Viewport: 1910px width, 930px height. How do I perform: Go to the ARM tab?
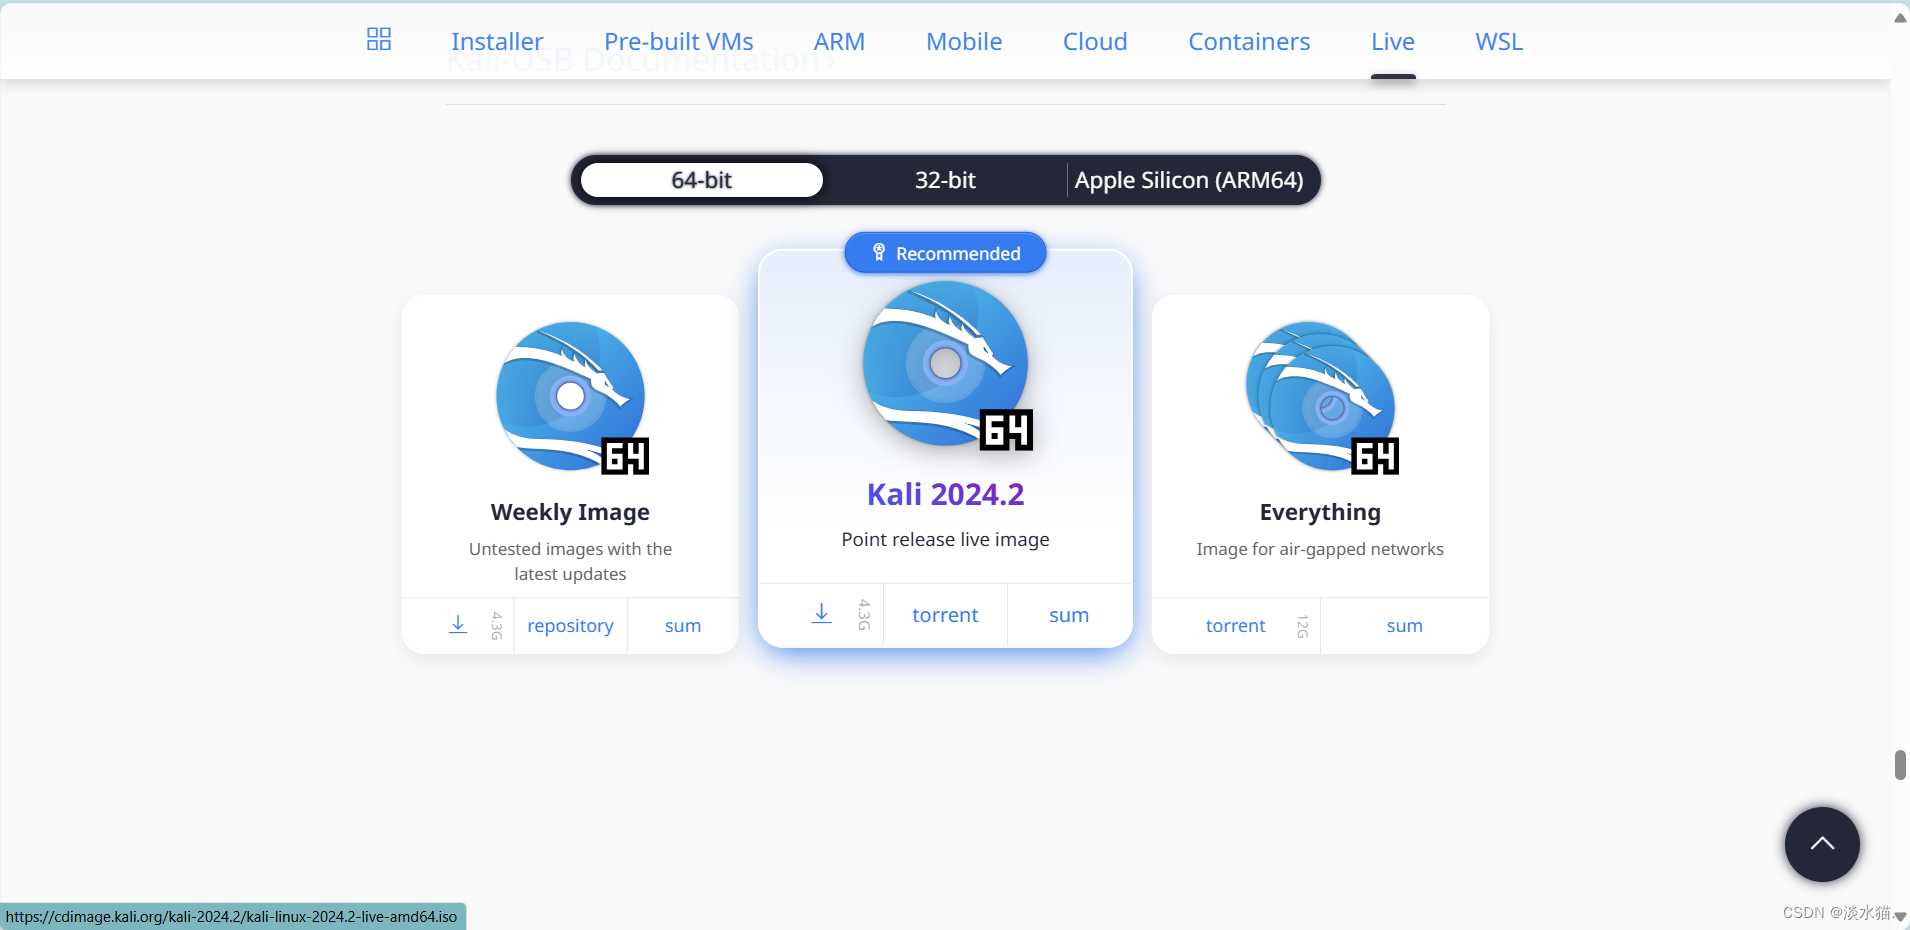839,41
